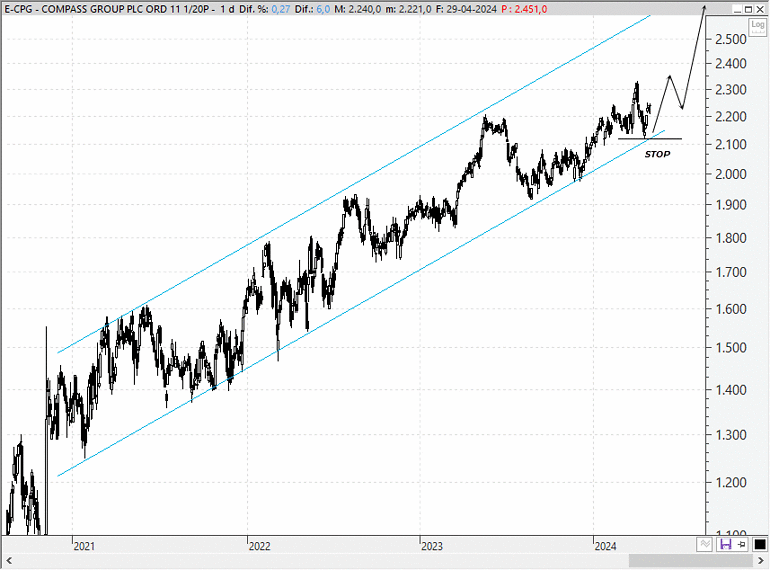
Task: Click the 2022 label on time axis
Action: coord(259,546)
